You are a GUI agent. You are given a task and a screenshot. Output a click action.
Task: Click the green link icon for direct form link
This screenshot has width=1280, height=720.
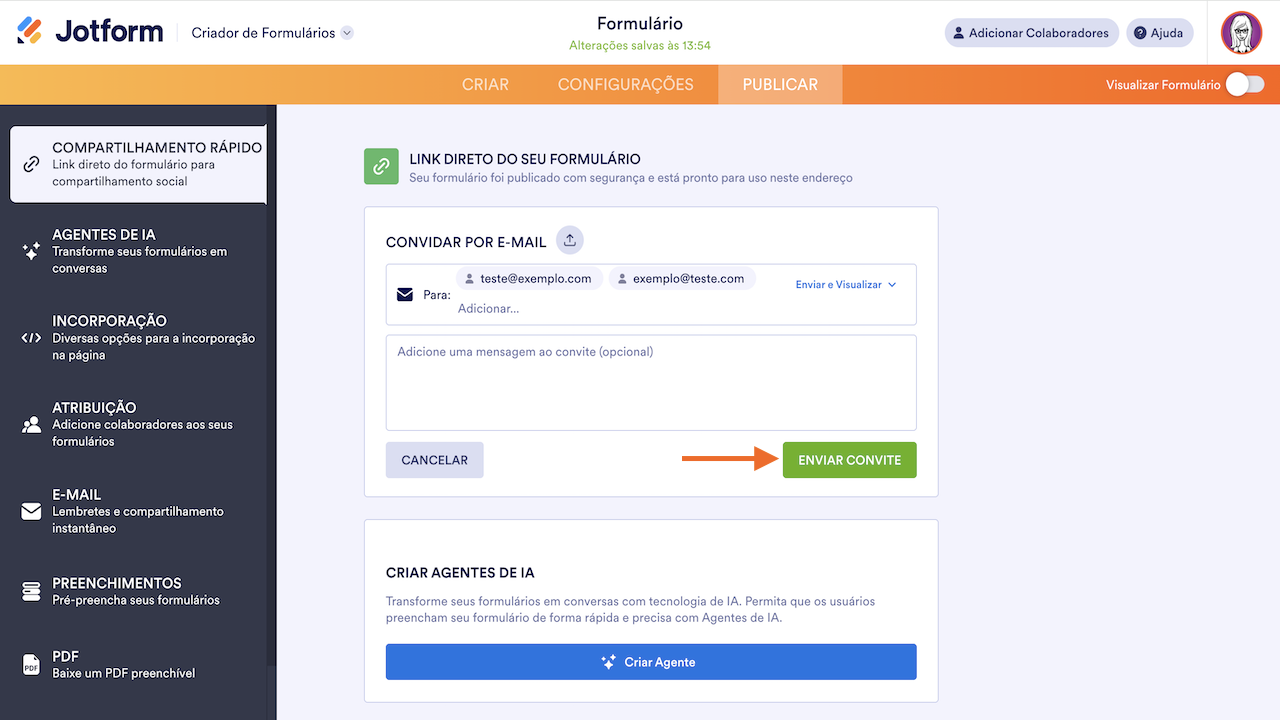point(381,167)
